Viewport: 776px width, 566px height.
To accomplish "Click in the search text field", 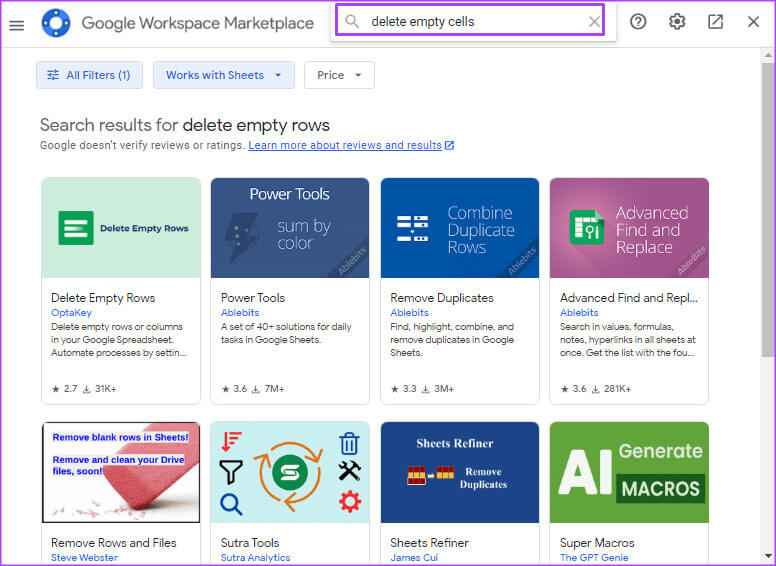I will (470, 21).
